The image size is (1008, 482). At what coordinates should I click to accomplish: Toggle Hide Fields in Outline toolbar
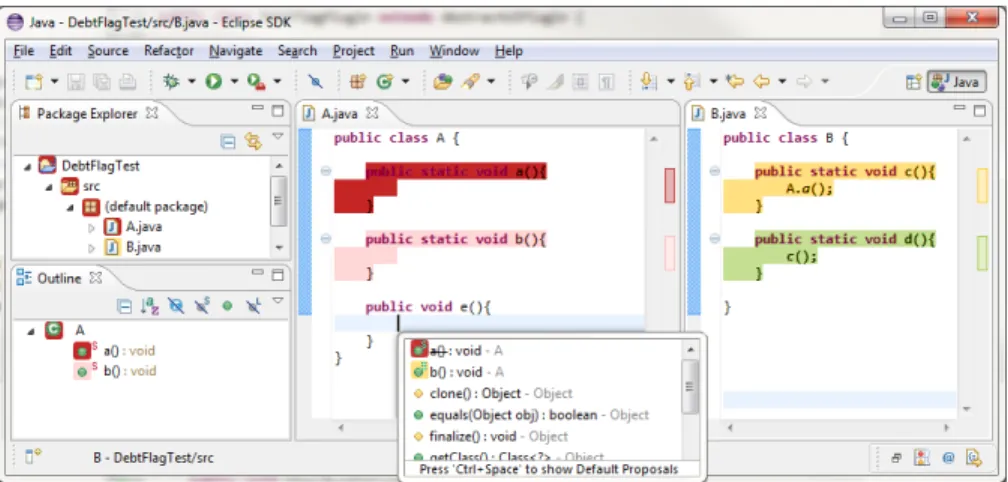176,307
